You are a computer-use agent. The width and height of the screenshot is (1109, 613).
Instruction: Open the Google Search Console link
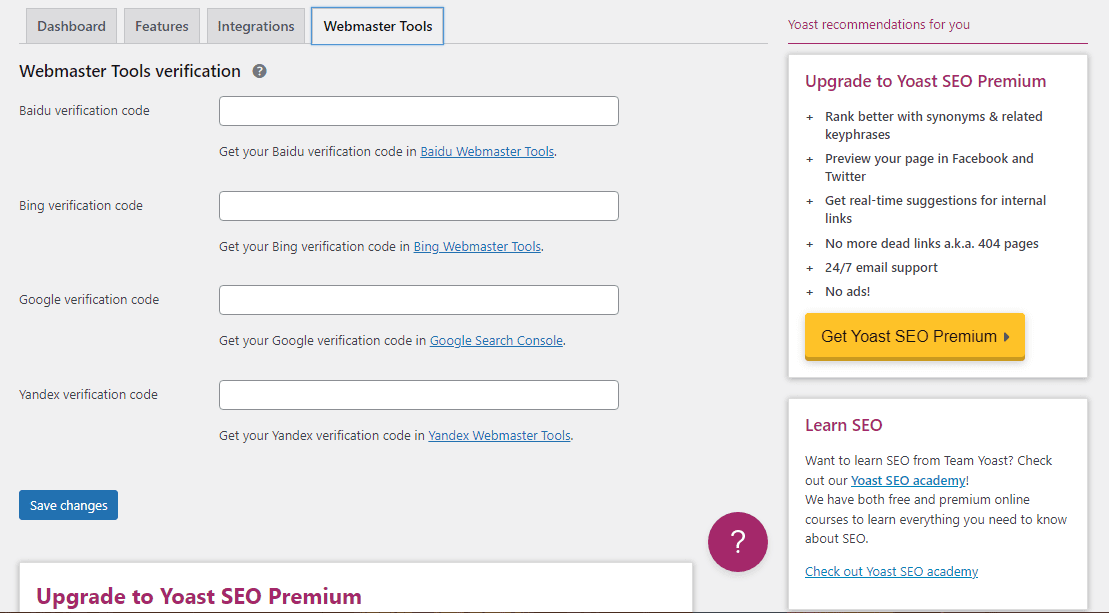click(x=497, y=340)
